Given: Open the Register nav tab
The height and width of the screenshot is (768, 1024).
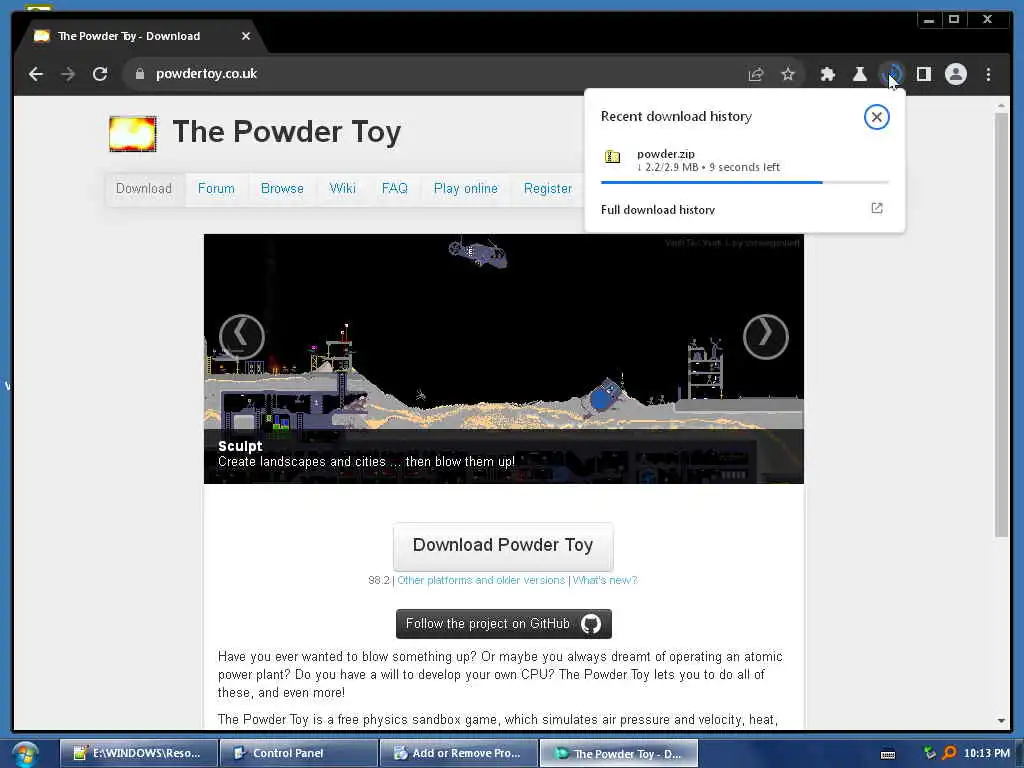Looking at the screenshot, I should 547,189.
